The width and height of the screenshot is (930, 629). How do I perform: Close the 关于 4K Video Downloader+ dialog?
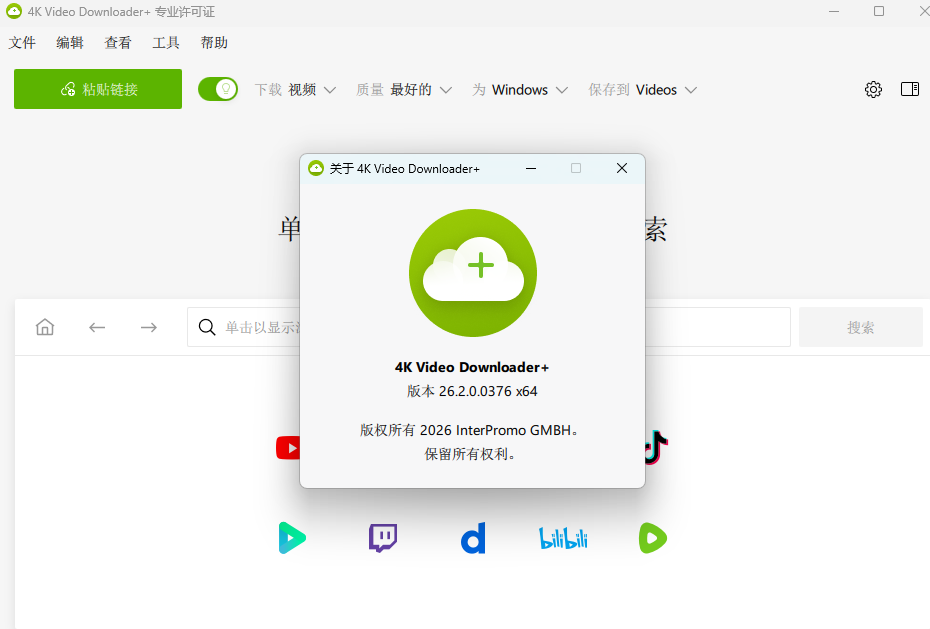622,168
